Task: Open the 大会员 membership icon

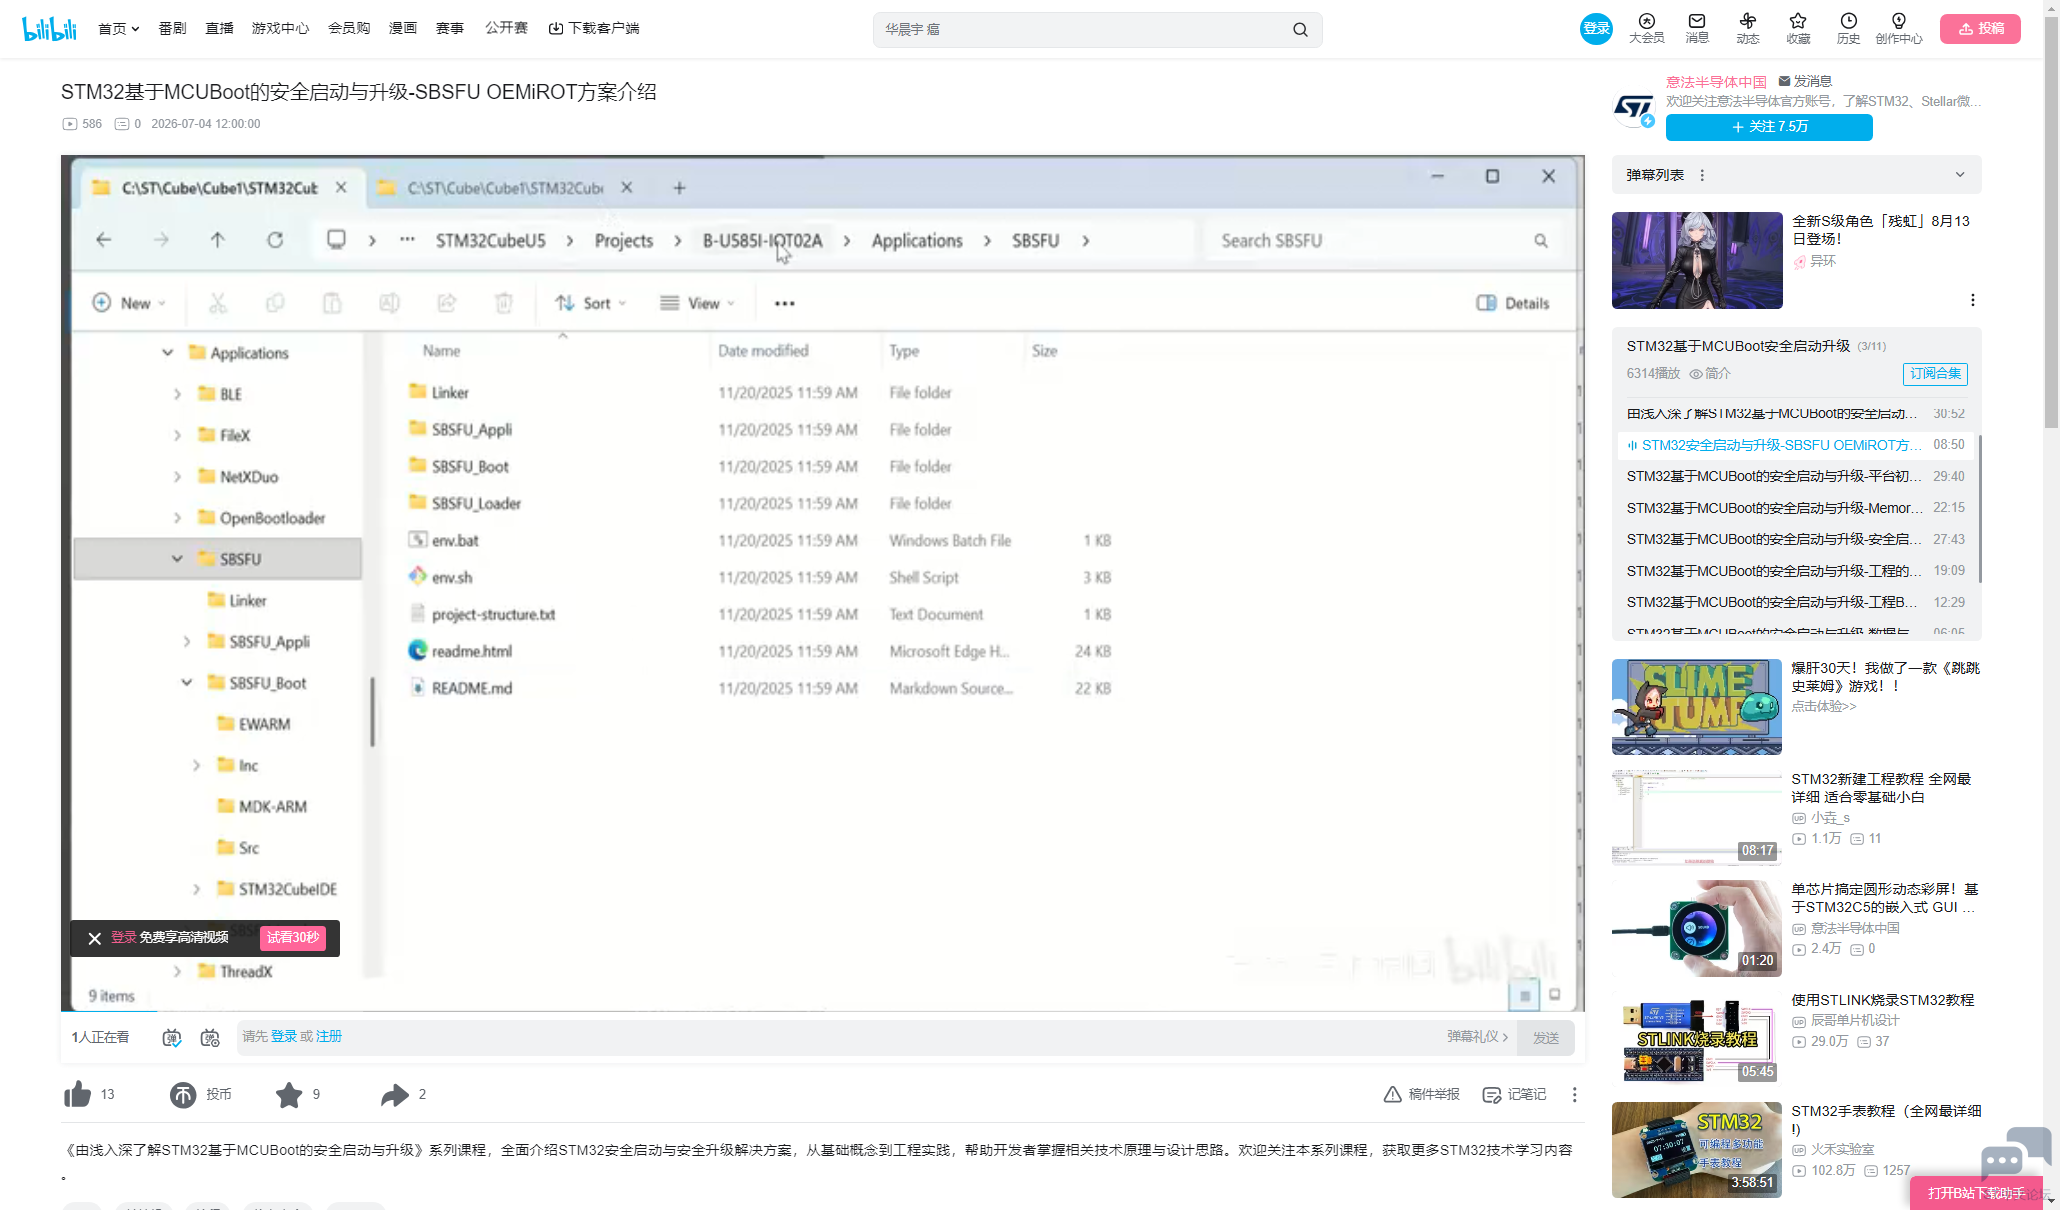Action: coord(1646,28)
